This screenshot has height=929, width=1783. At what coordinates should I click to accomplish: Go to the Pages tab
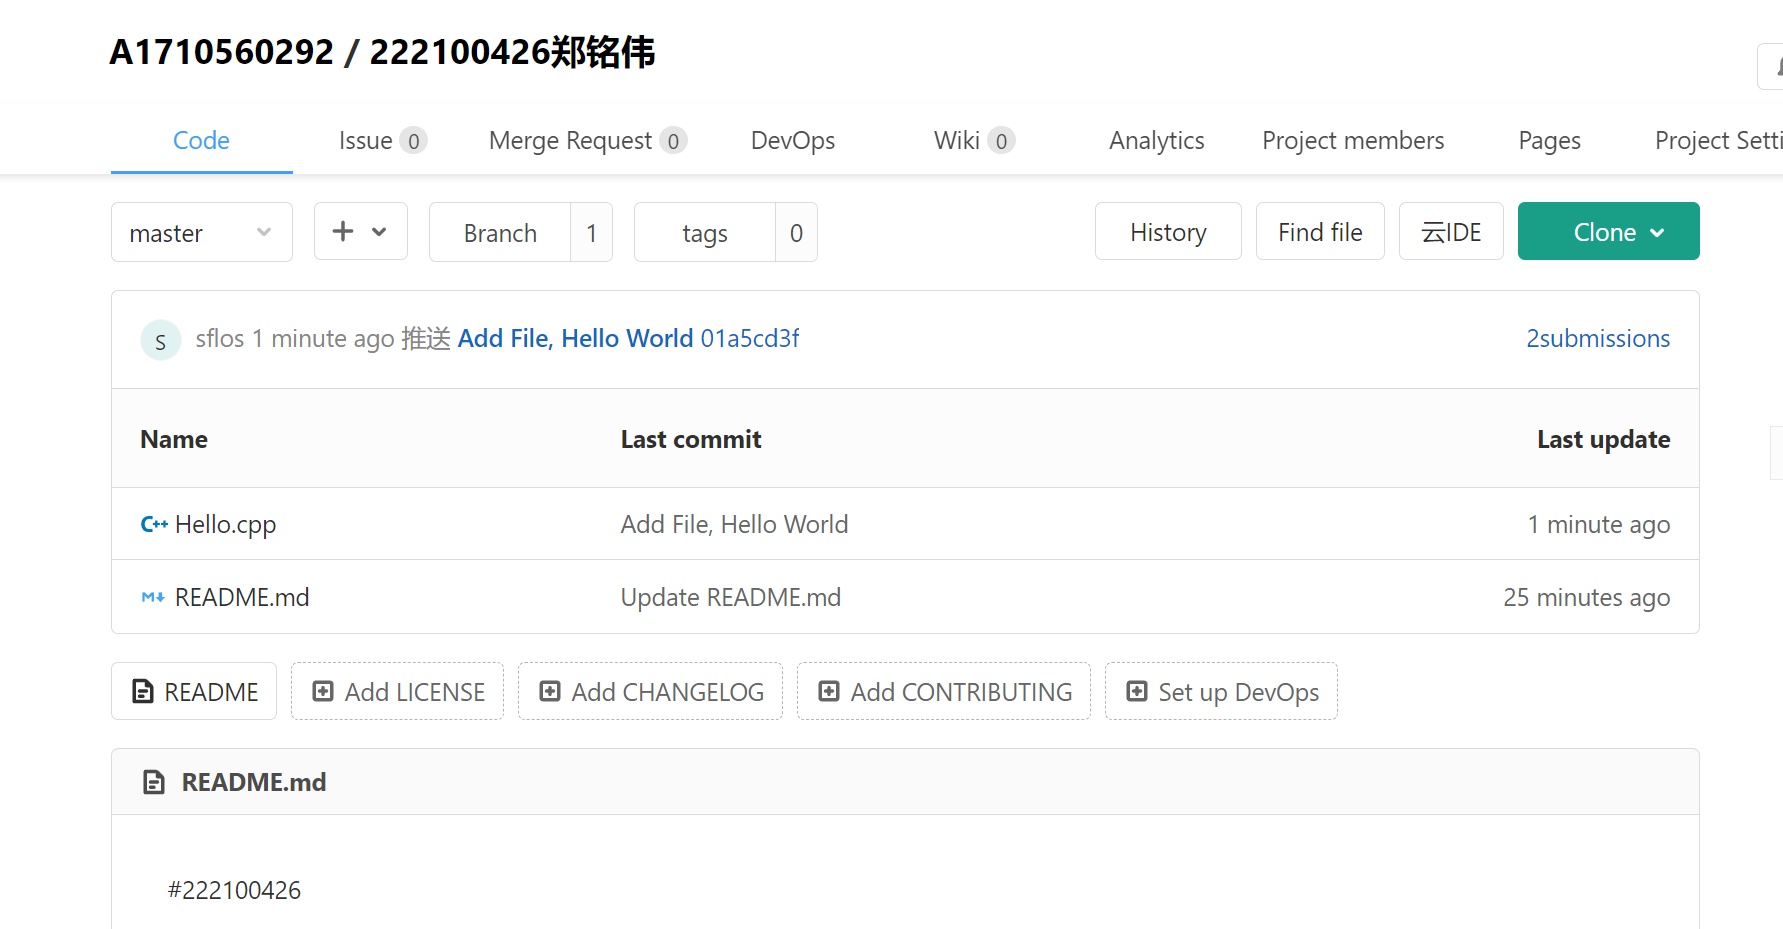1549,141
